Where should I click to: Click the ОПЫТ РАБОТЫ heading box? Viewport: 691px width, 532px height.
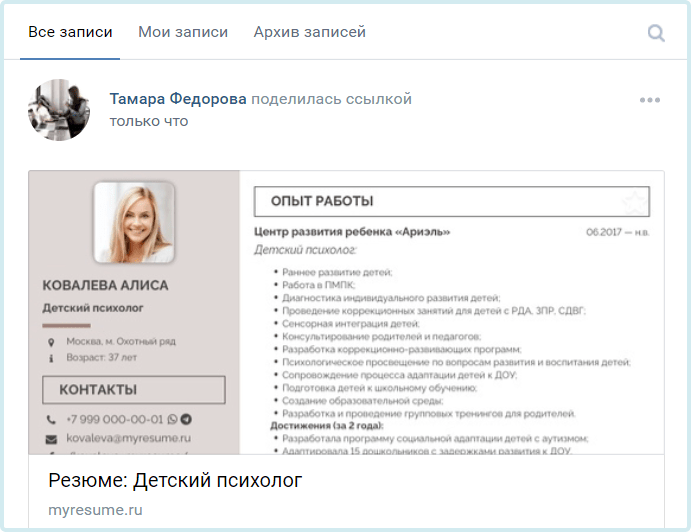pyautogui.click(x=452, y=201)
